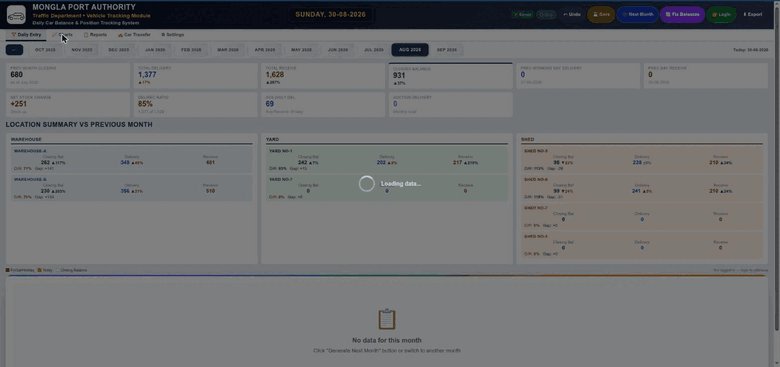
Task: Select the AUG 2026 month tab
Action: pyautogui.click(x=410, y=50)
